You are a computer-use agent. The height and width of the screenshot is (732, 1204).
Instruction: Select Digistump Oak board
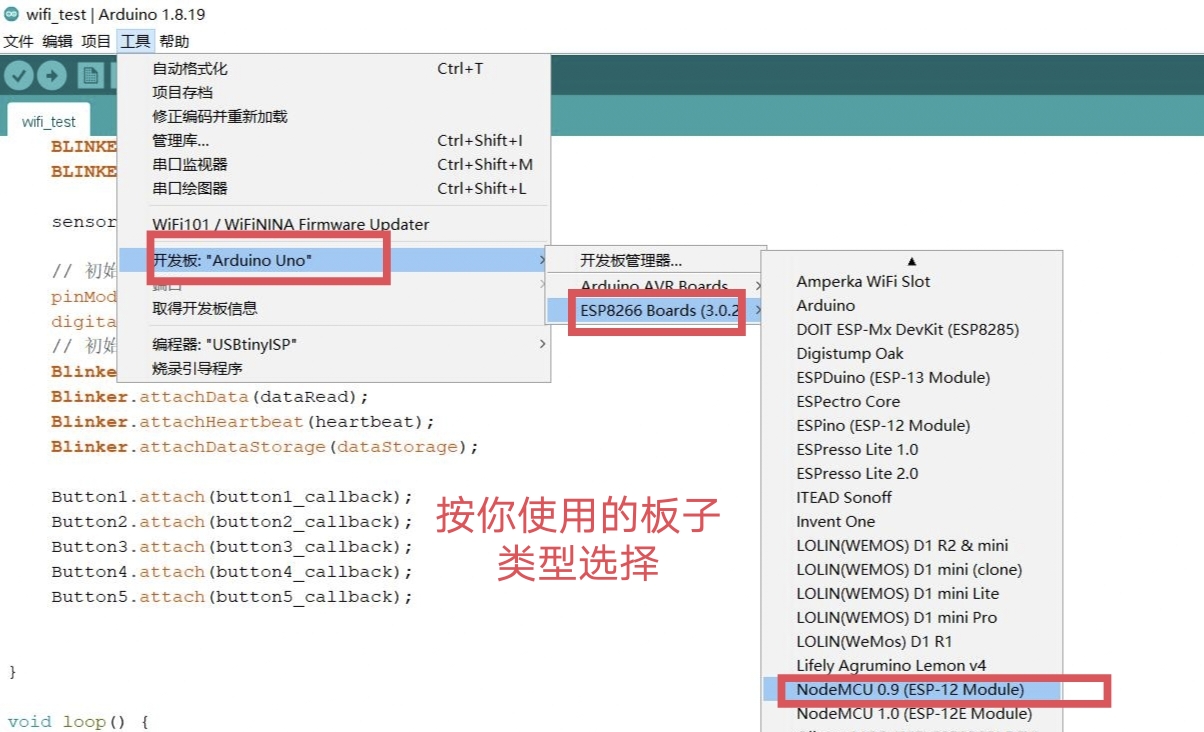click(911, 353)
